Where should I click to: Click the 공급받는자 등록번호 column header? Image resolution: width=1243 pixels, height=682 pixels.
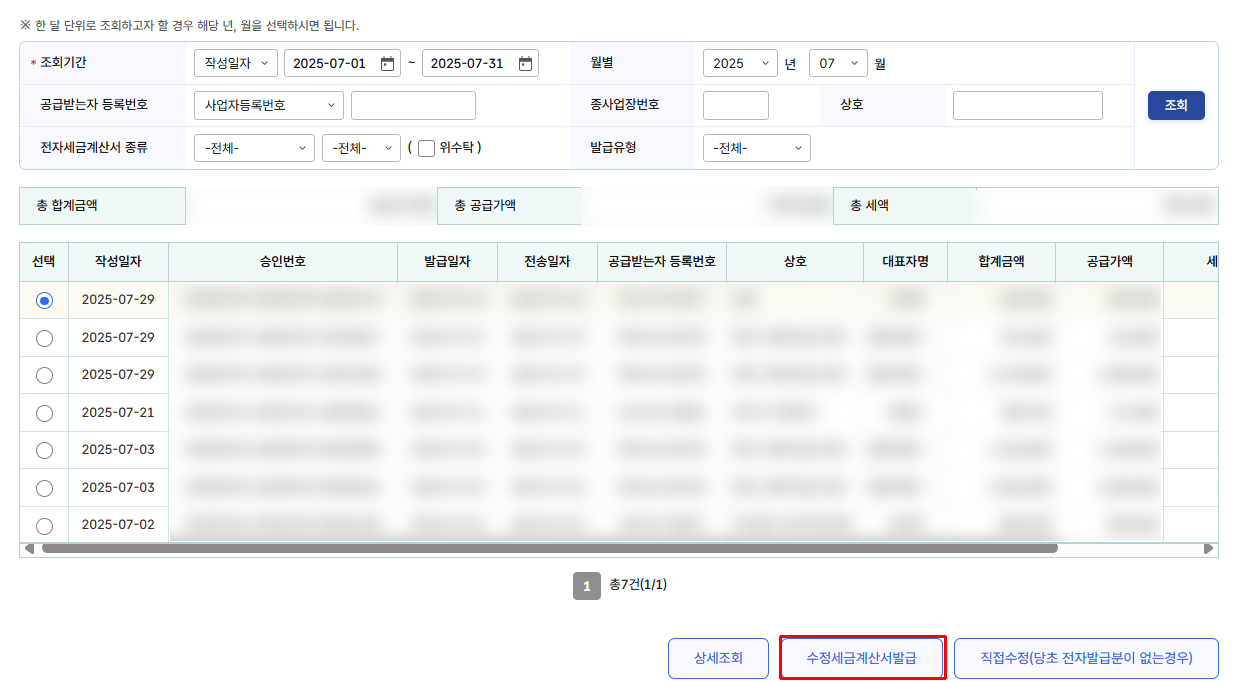click(662, 262)
